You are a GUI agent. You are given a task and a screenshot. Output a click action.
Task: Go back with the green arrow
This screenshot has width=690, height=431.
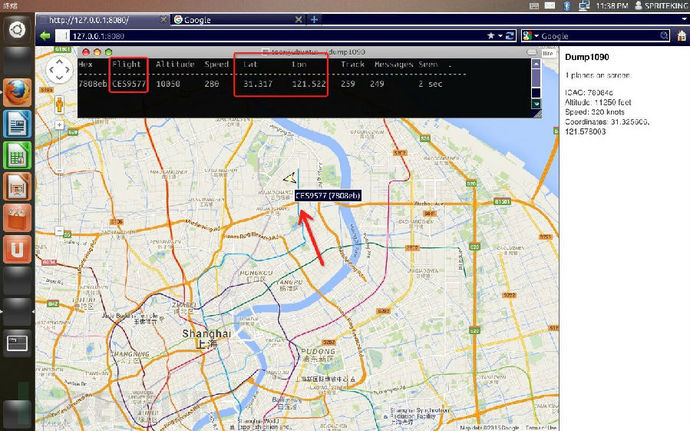click(45, 36)
